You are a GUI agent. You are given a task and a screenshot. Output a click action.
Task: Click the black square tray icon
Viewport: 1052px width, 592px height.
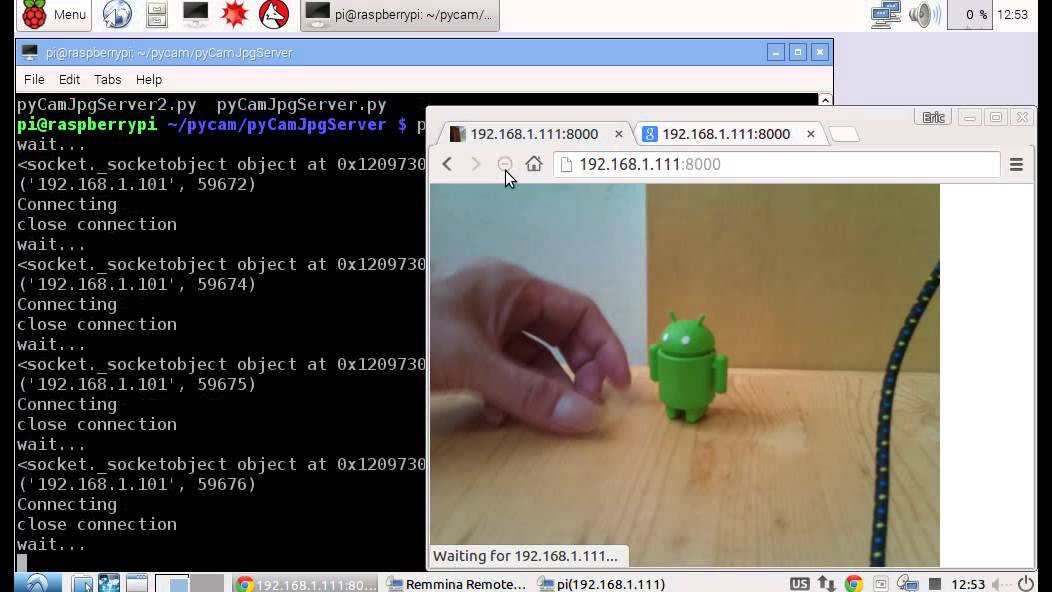tap(935, 584)
